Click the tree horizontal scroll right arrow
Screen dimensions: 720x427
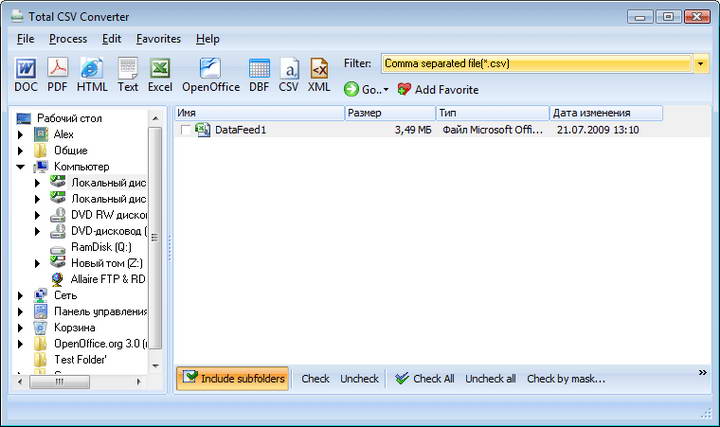pos(138,382)
